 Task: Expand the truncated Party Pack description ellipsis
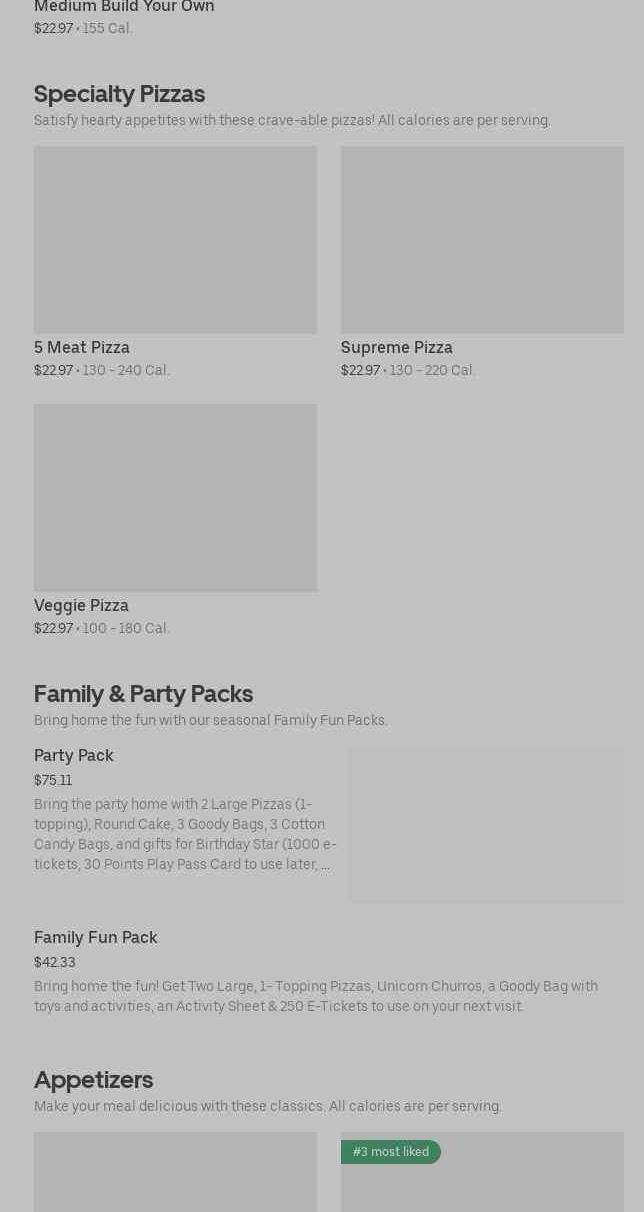(x=325, y=865)
